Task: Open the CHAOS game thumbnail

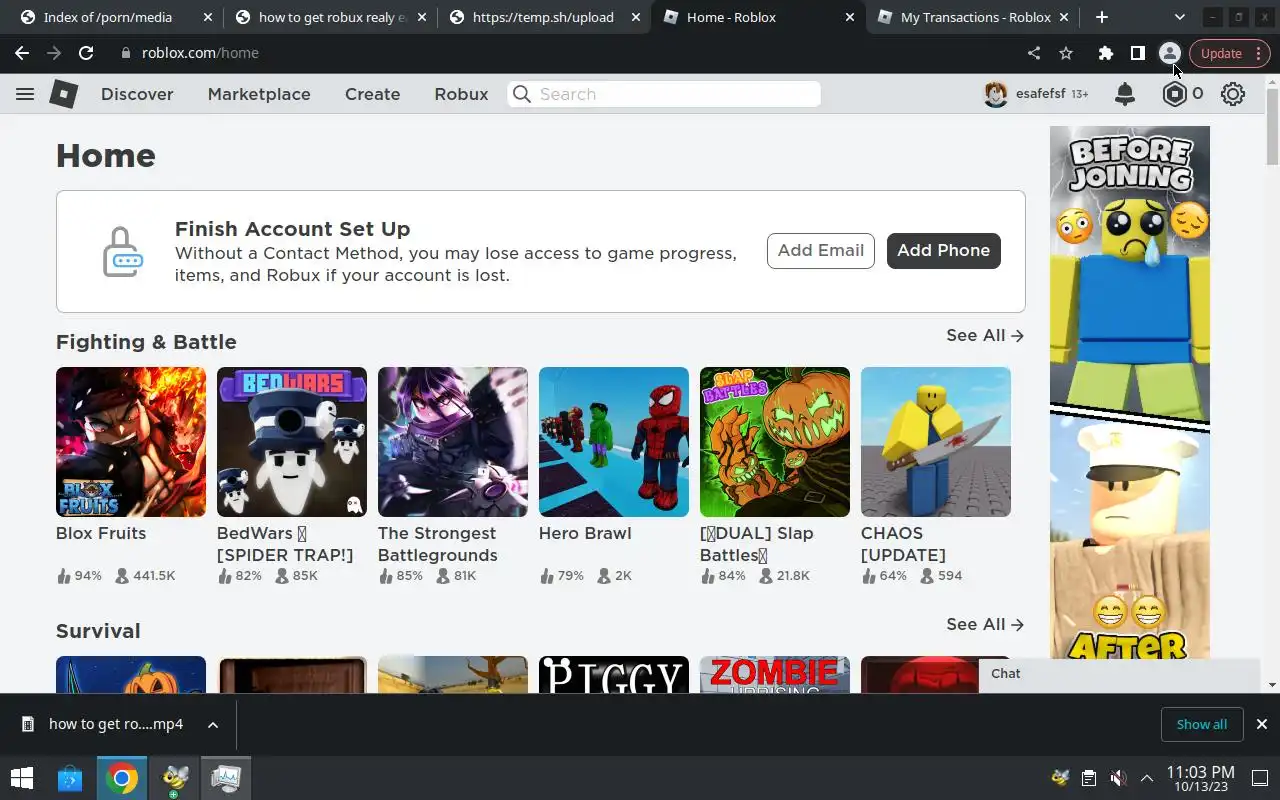Action: point(936,442)
